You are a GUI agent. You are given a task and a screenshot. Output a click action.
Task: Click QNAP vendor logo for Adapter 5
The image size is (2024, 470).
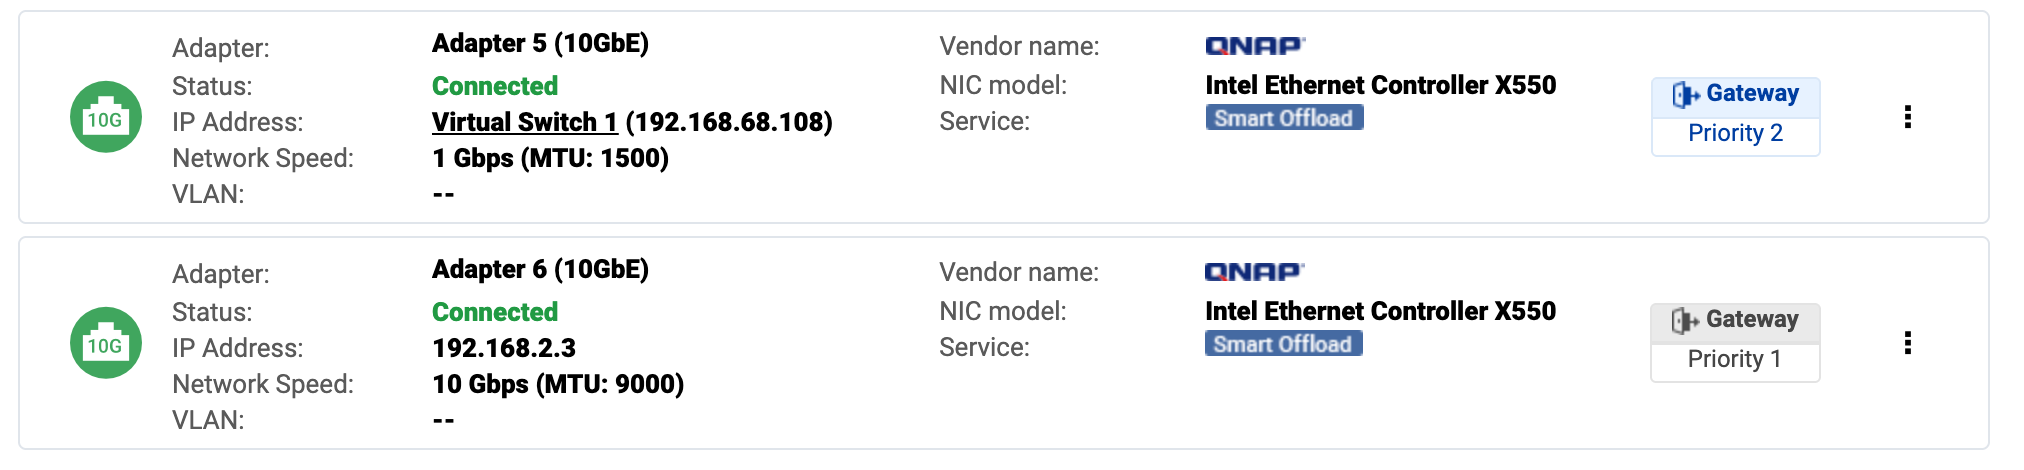(1255, 46)
